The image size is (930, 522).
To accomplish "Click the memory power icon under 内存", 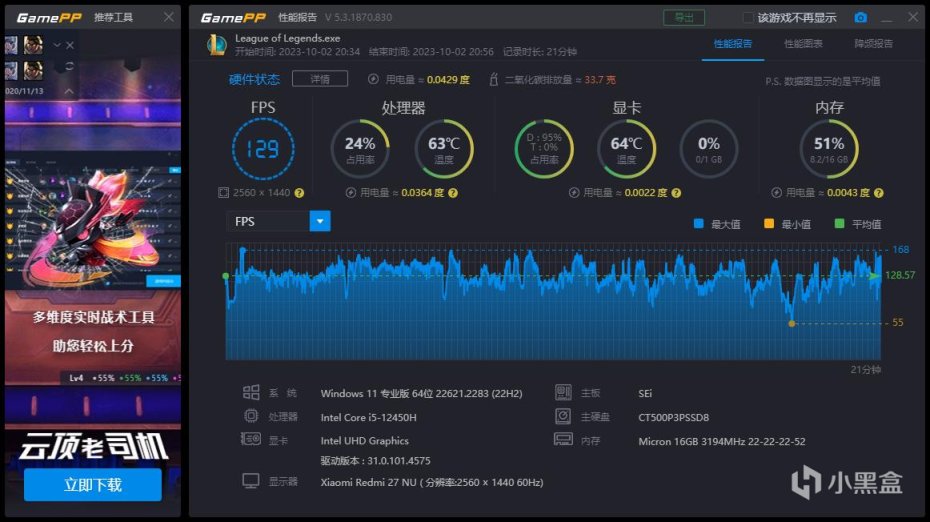I will 776,193.
